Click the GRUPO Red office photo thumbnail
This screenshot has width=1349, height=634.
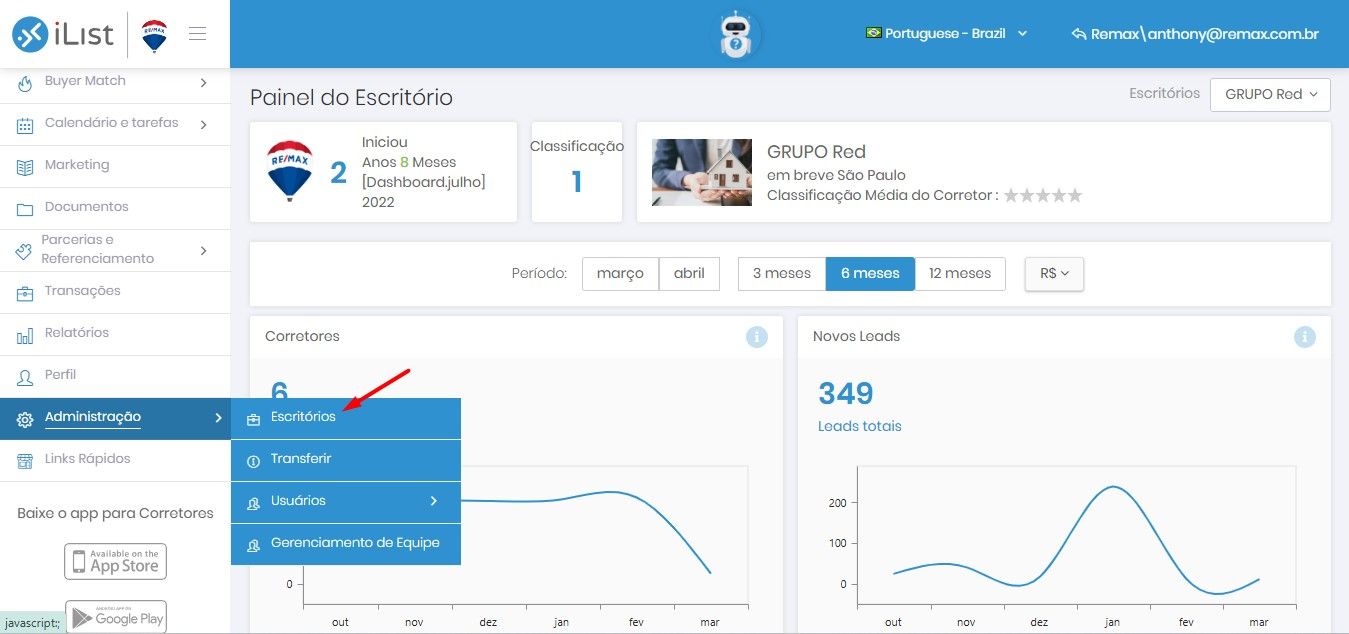point(702,172)
